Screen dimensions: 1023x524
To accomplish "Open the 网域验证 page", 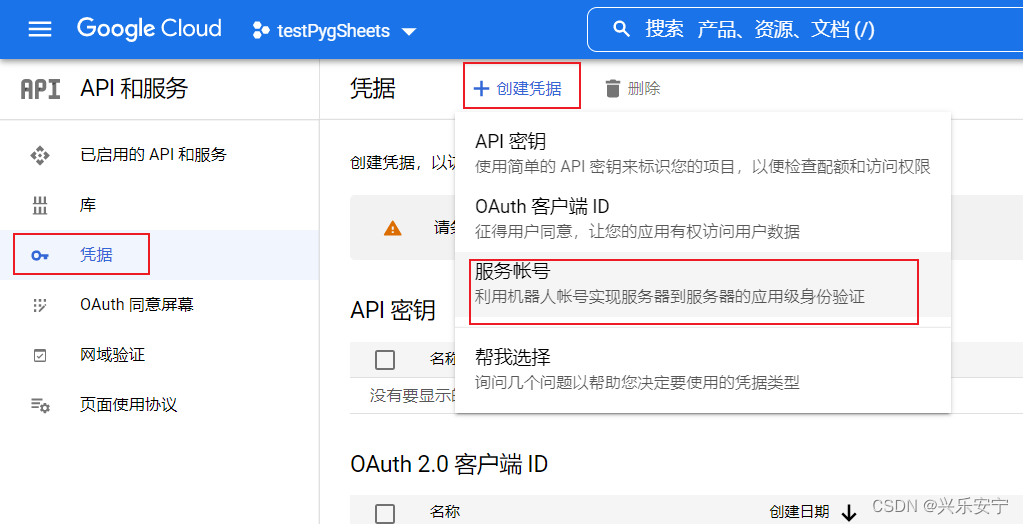I will pos(159,355).
